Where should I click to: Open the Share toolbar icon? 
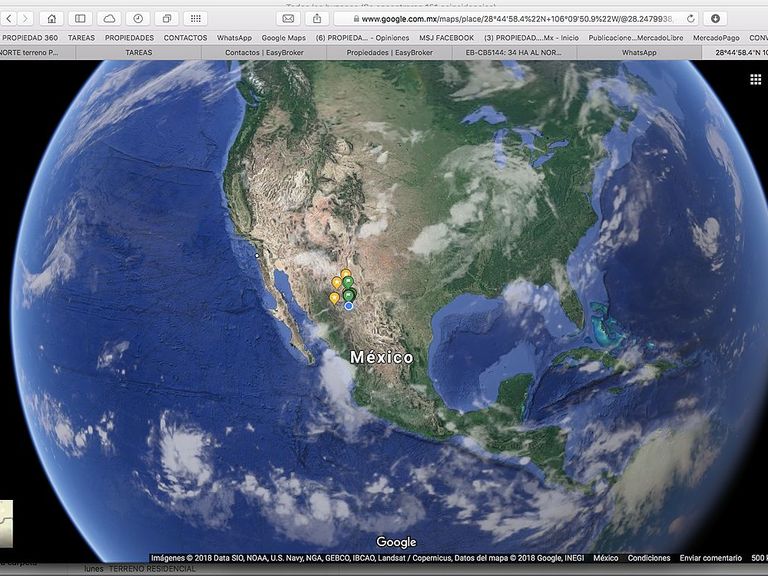[317, 19]
